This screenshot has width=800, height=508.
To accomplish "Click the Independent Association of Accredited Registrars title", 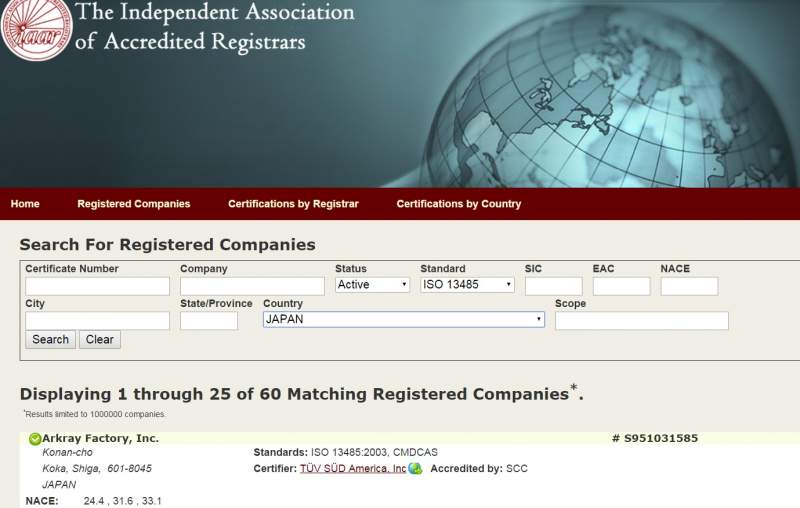I will click(x=214, y=27).
